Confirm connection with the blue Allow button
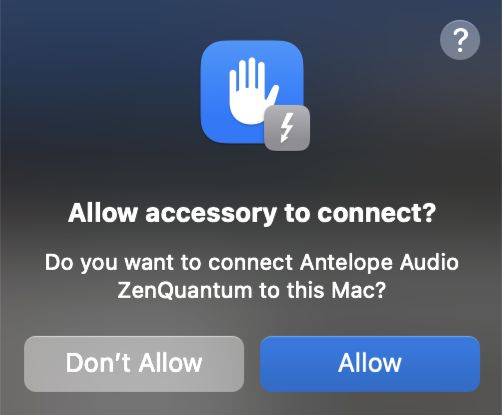Viewport: 502px width, 415px height. tap(370, 364)
